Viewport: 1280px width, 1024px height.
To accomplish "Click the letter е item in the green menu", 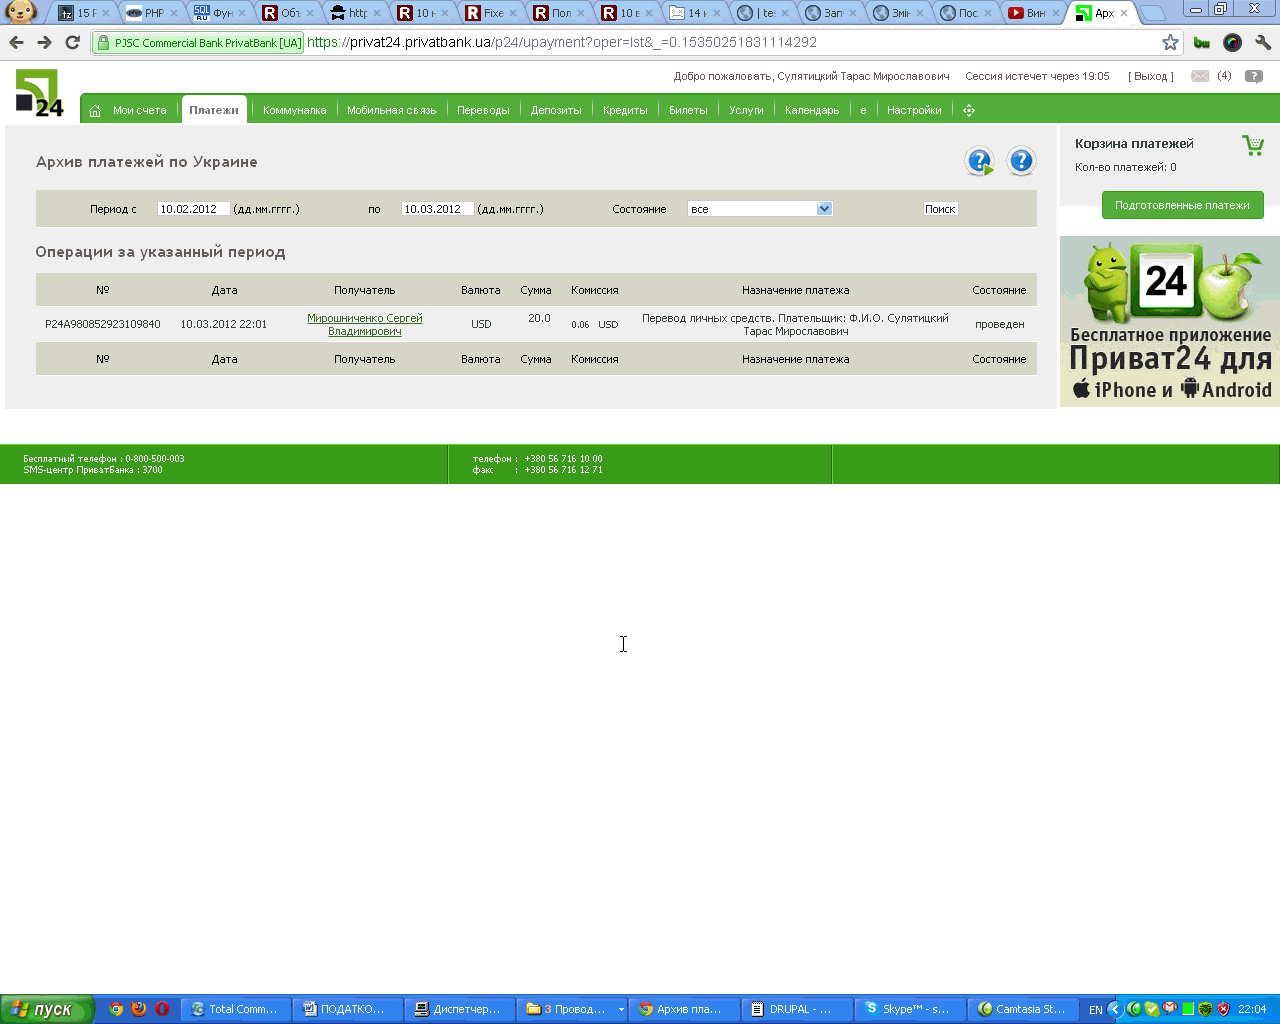I will 863,110.
